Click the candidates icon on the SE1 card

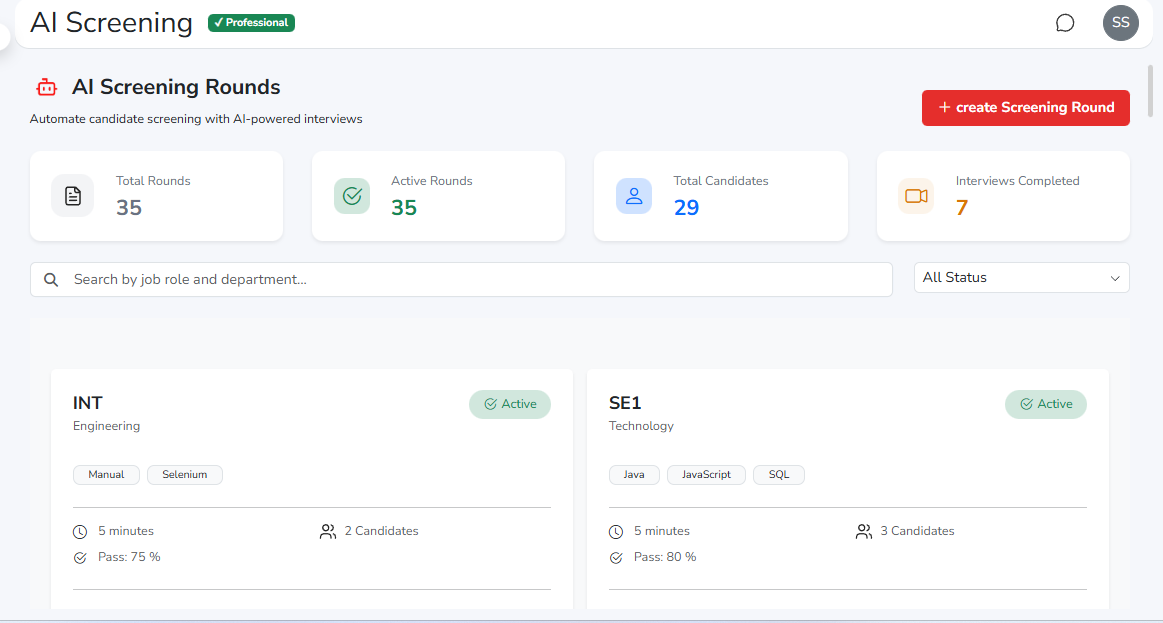(864, 530)
